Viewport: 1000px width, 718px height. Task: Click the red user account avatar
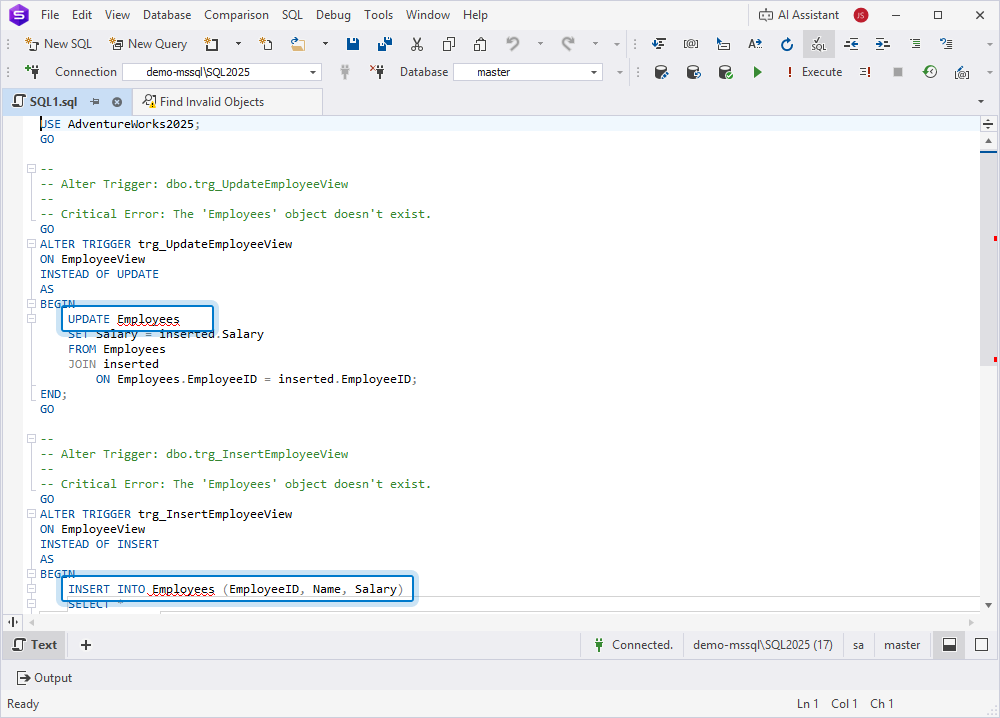point(861,15)
